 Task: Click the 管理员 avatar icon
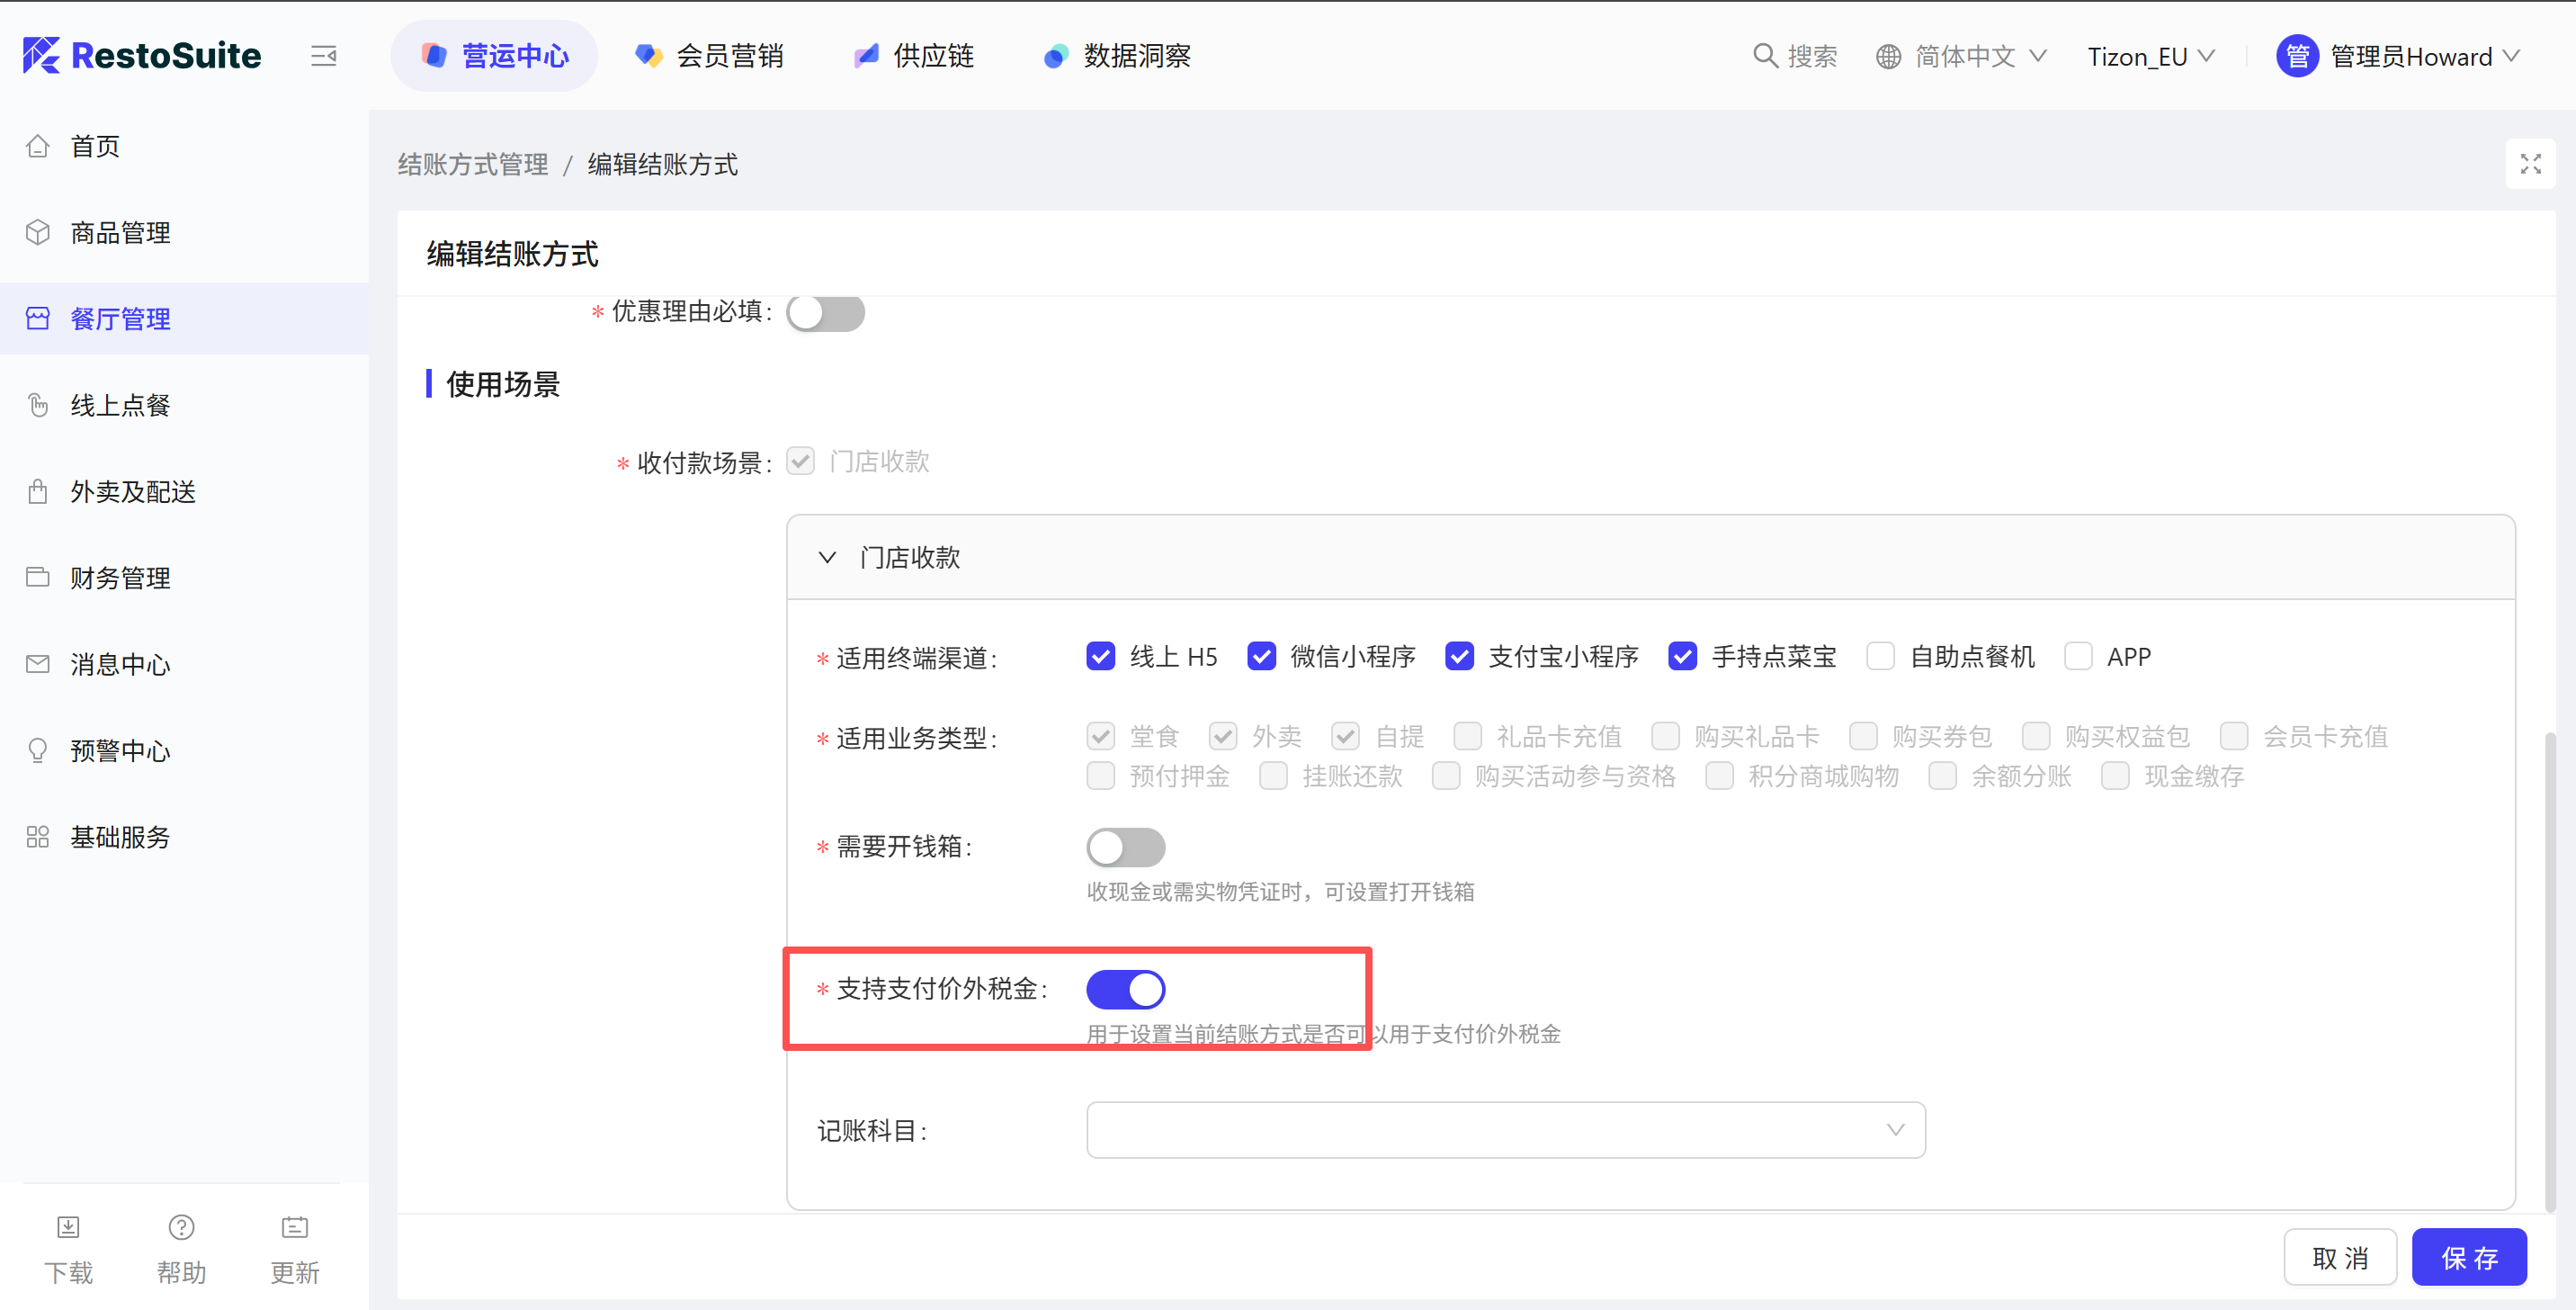(x=2297, y=56)
